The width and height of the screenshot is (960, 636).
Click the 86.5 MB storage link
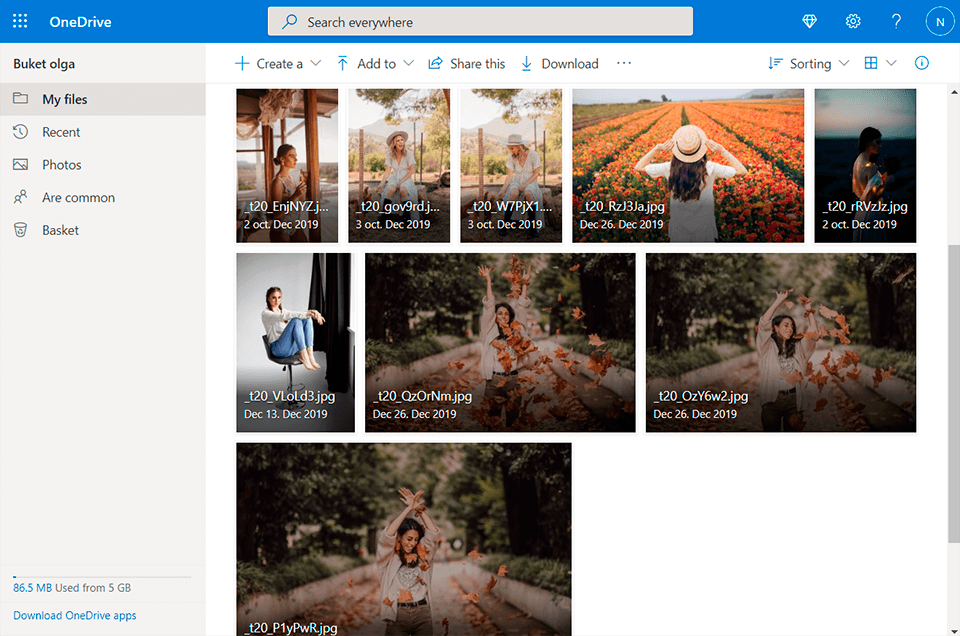pyautogui.click(x=32, y=588)
